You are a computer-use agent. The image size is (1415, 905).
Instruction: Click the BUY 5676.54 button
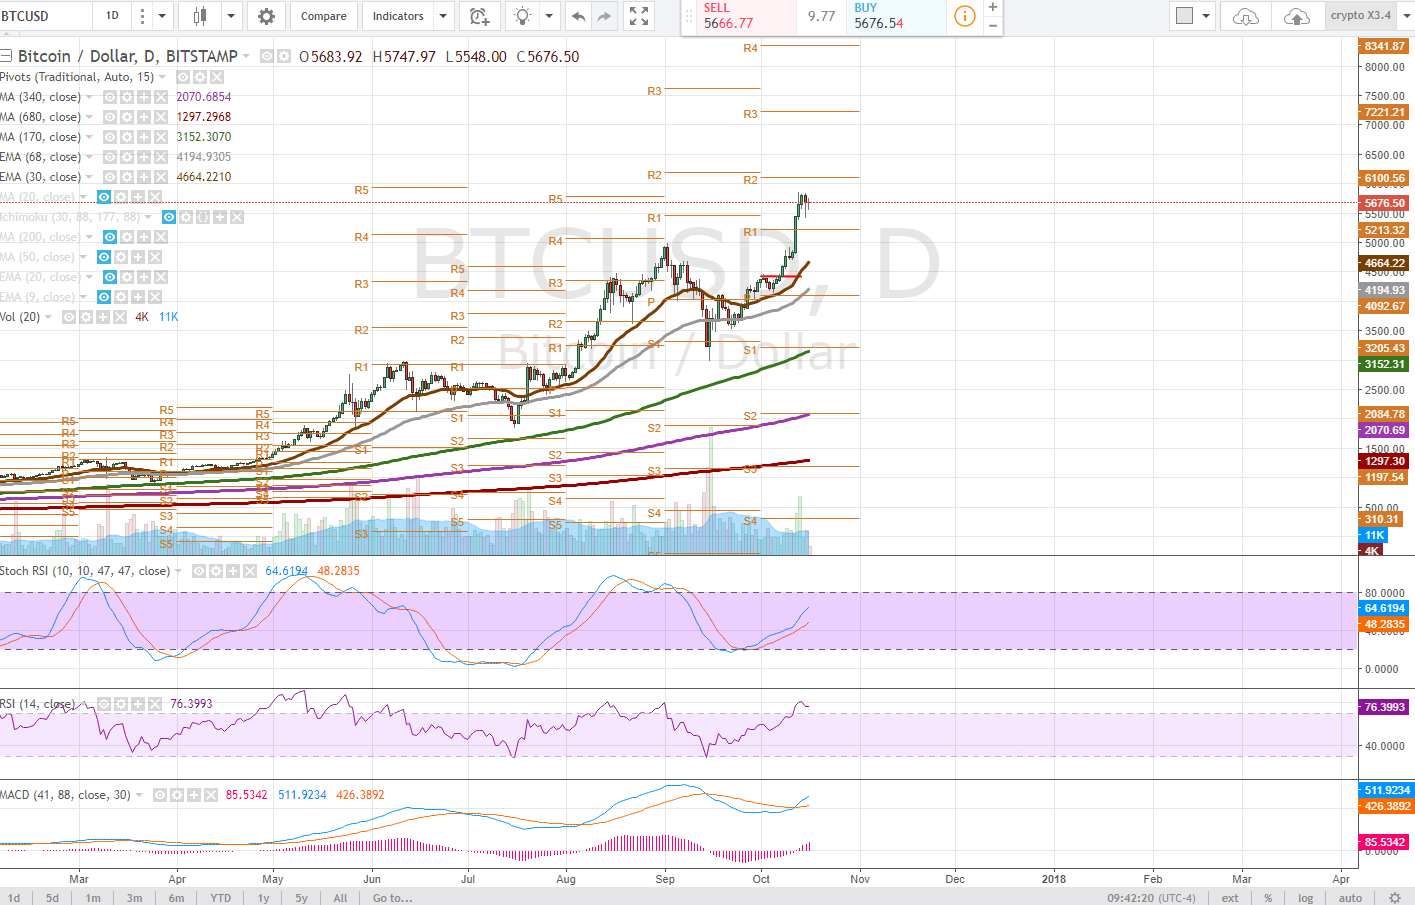click(x=894, y=16)
